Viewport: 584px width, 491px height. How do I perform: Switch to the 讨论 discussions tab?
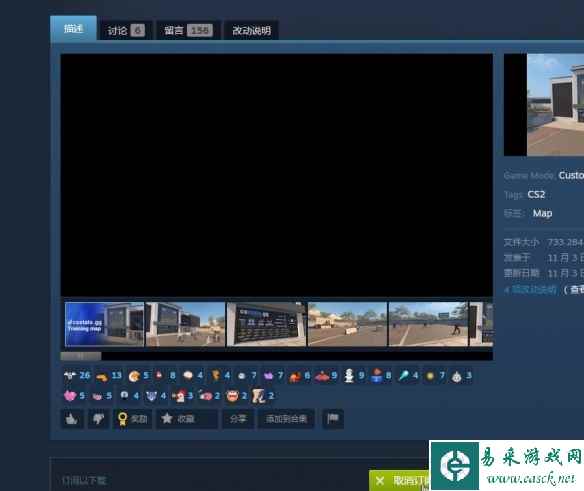coord(126,30)
